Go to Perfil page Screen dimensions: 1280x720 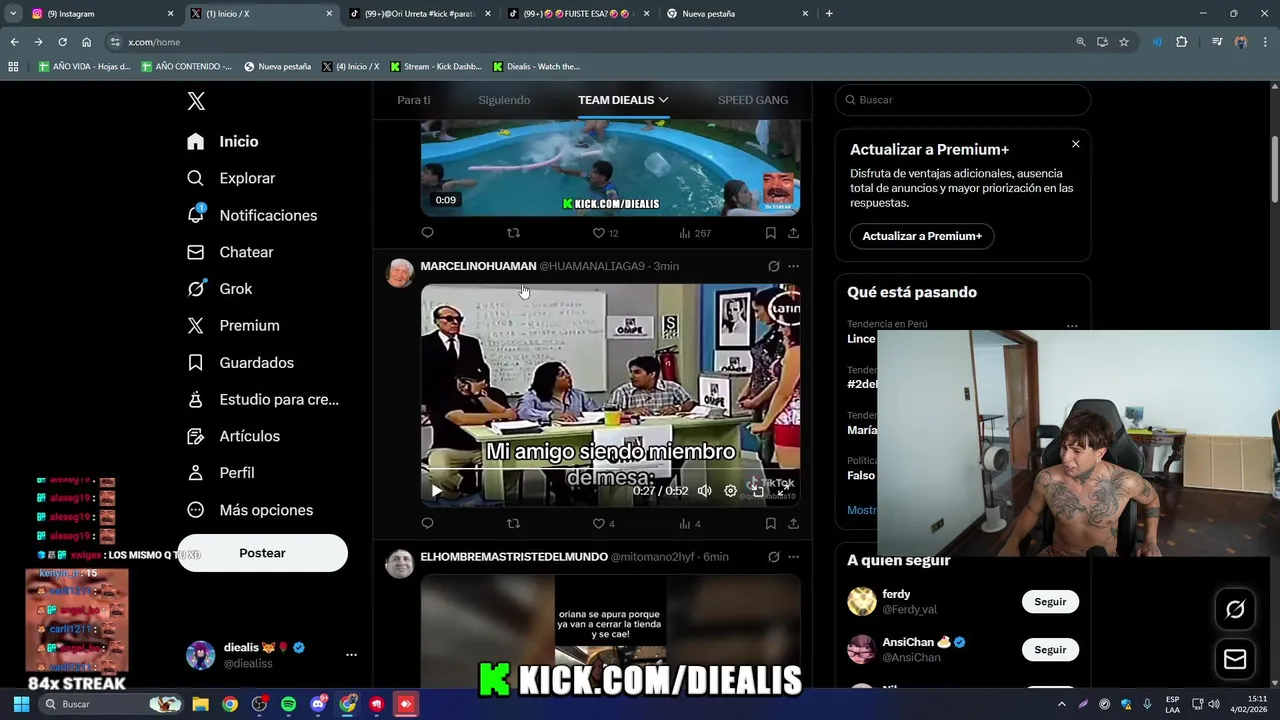point(221,473)
